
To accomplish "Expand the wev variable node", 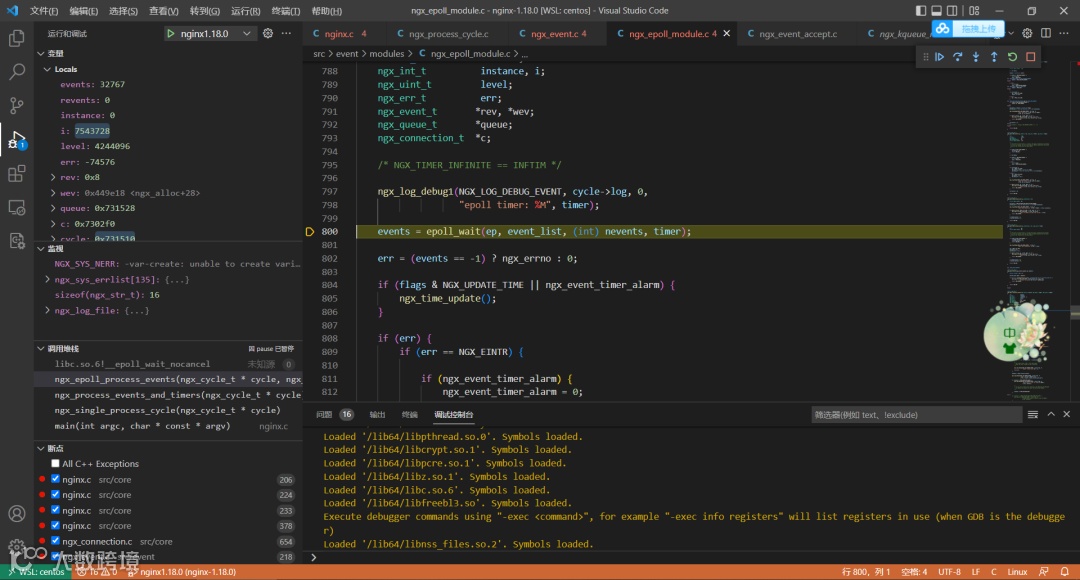I will pos(52,193).
